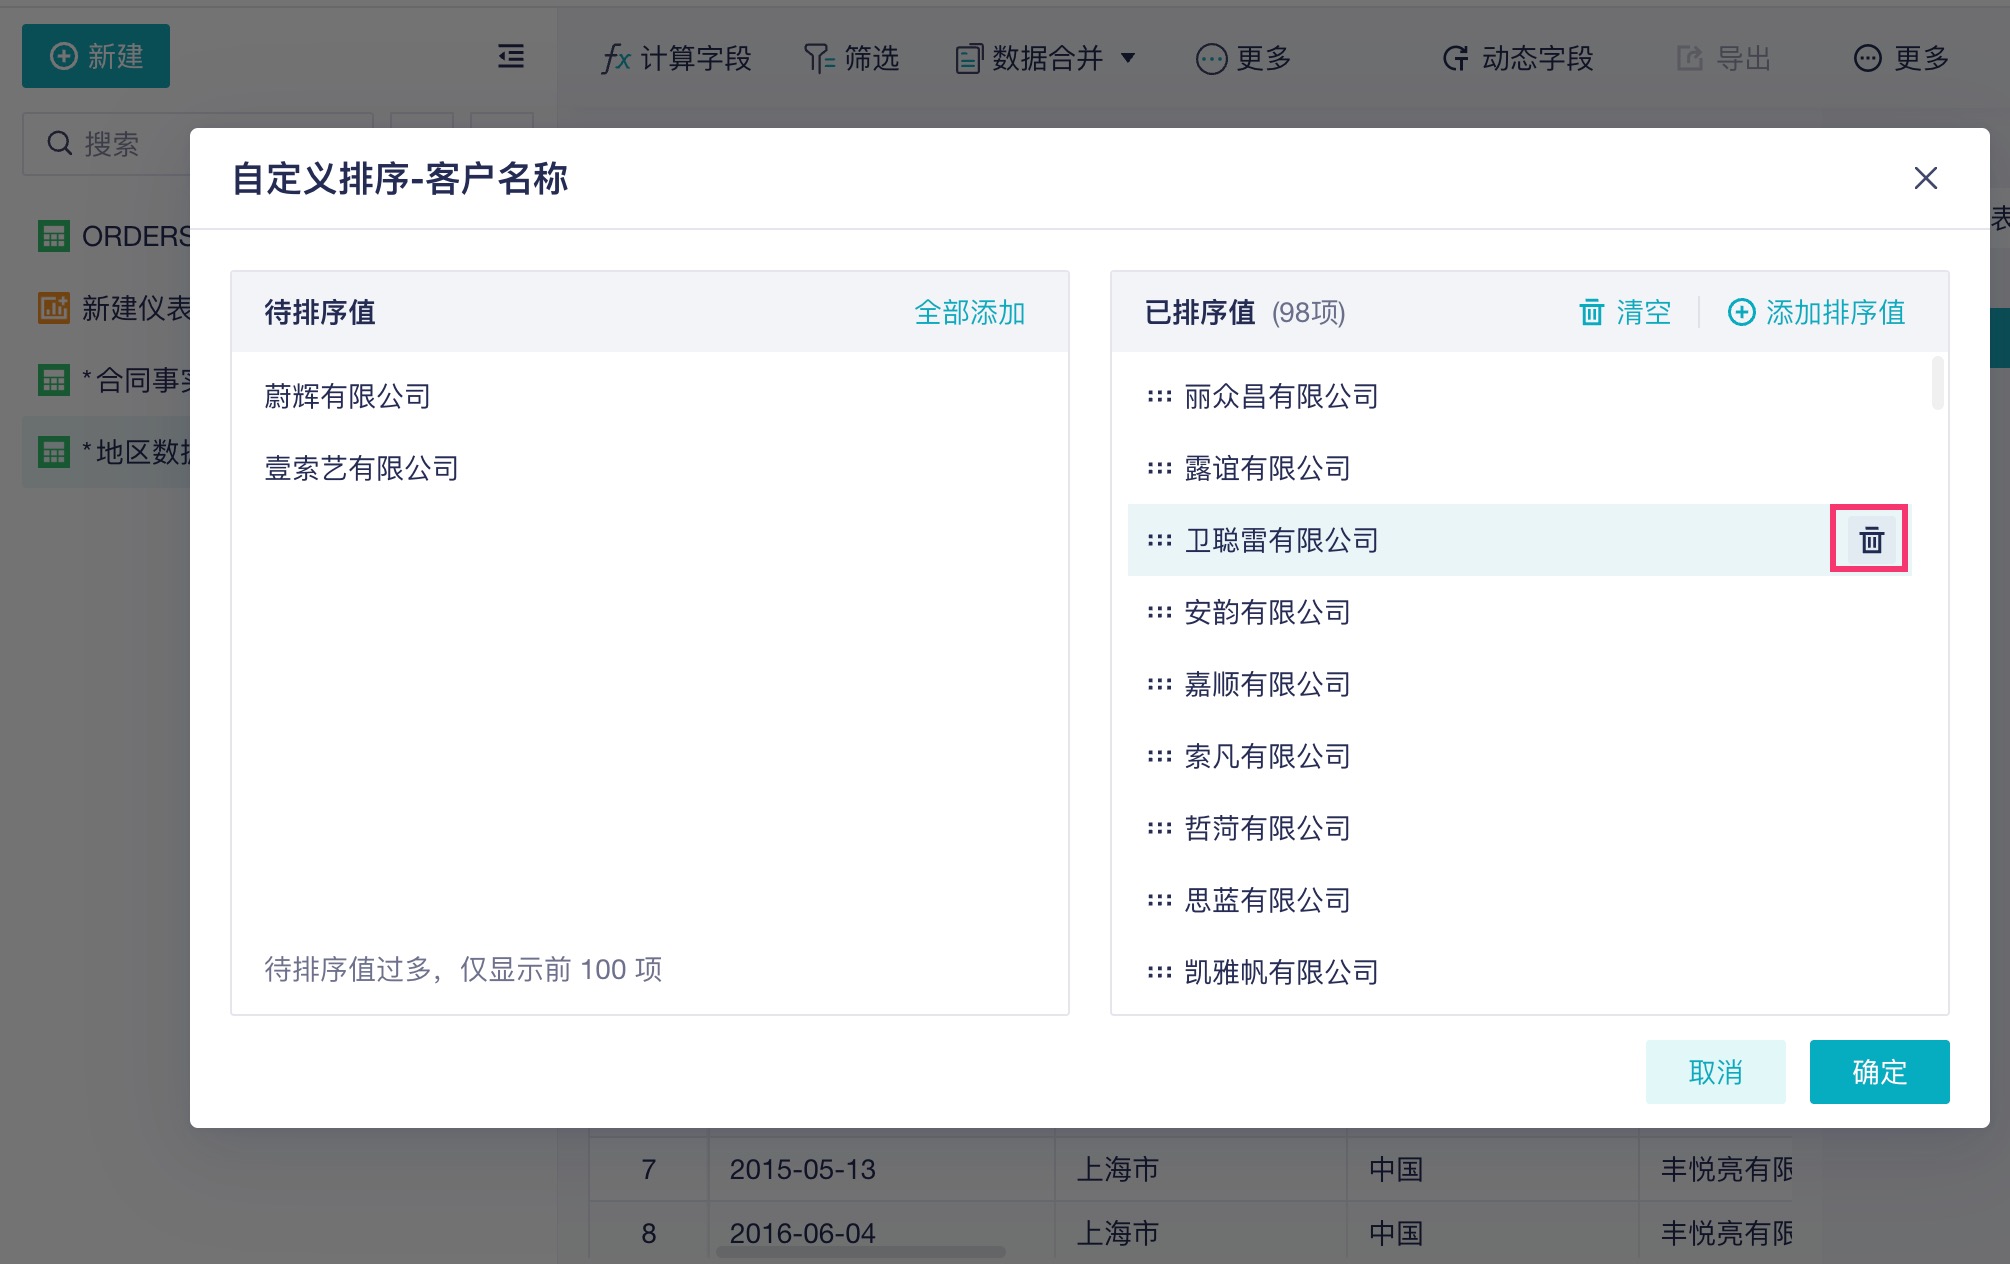Click 上海市 cell in row 7

pyautogui.click(x=1200, y=1169)
